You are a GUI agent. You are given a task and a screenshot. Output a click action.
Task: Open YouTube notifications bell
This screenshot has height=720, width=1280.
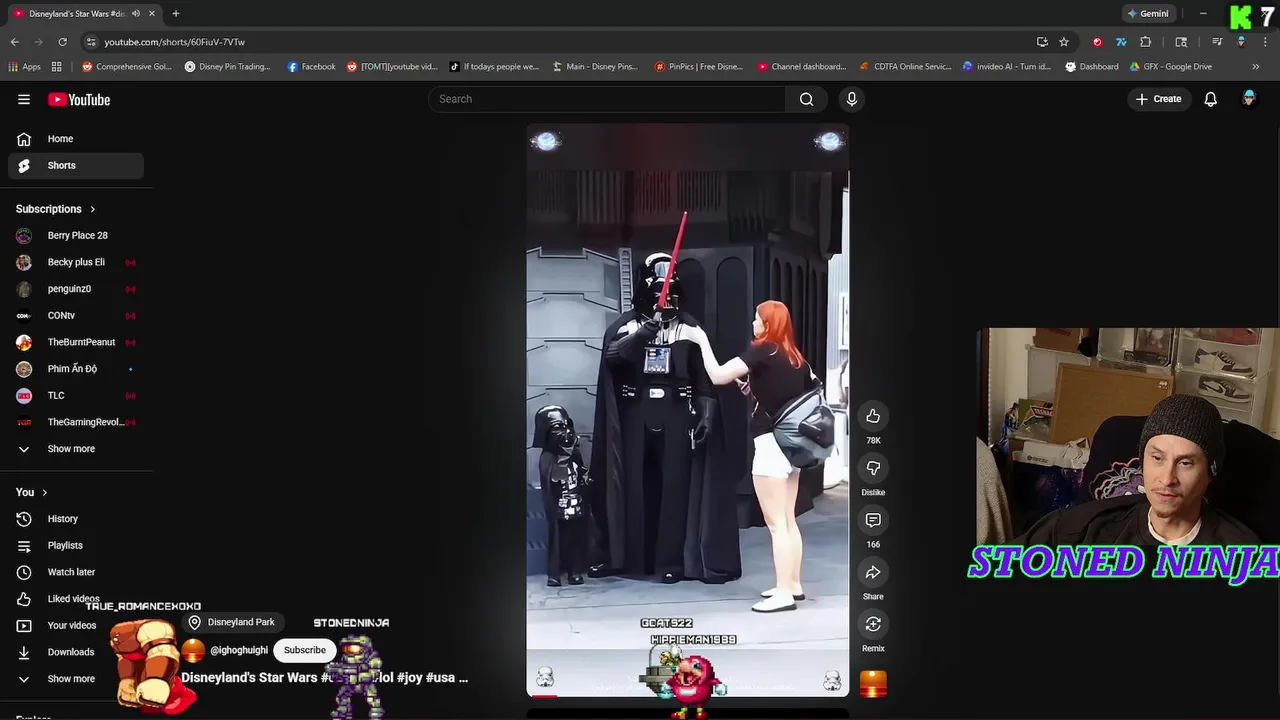click(x=1210, y=99)
